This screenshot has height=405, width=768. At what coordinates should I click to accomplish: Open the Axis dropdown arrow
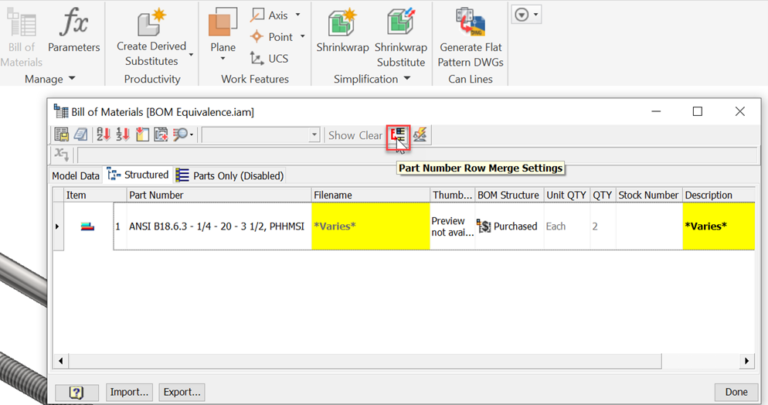pos(301,16)
